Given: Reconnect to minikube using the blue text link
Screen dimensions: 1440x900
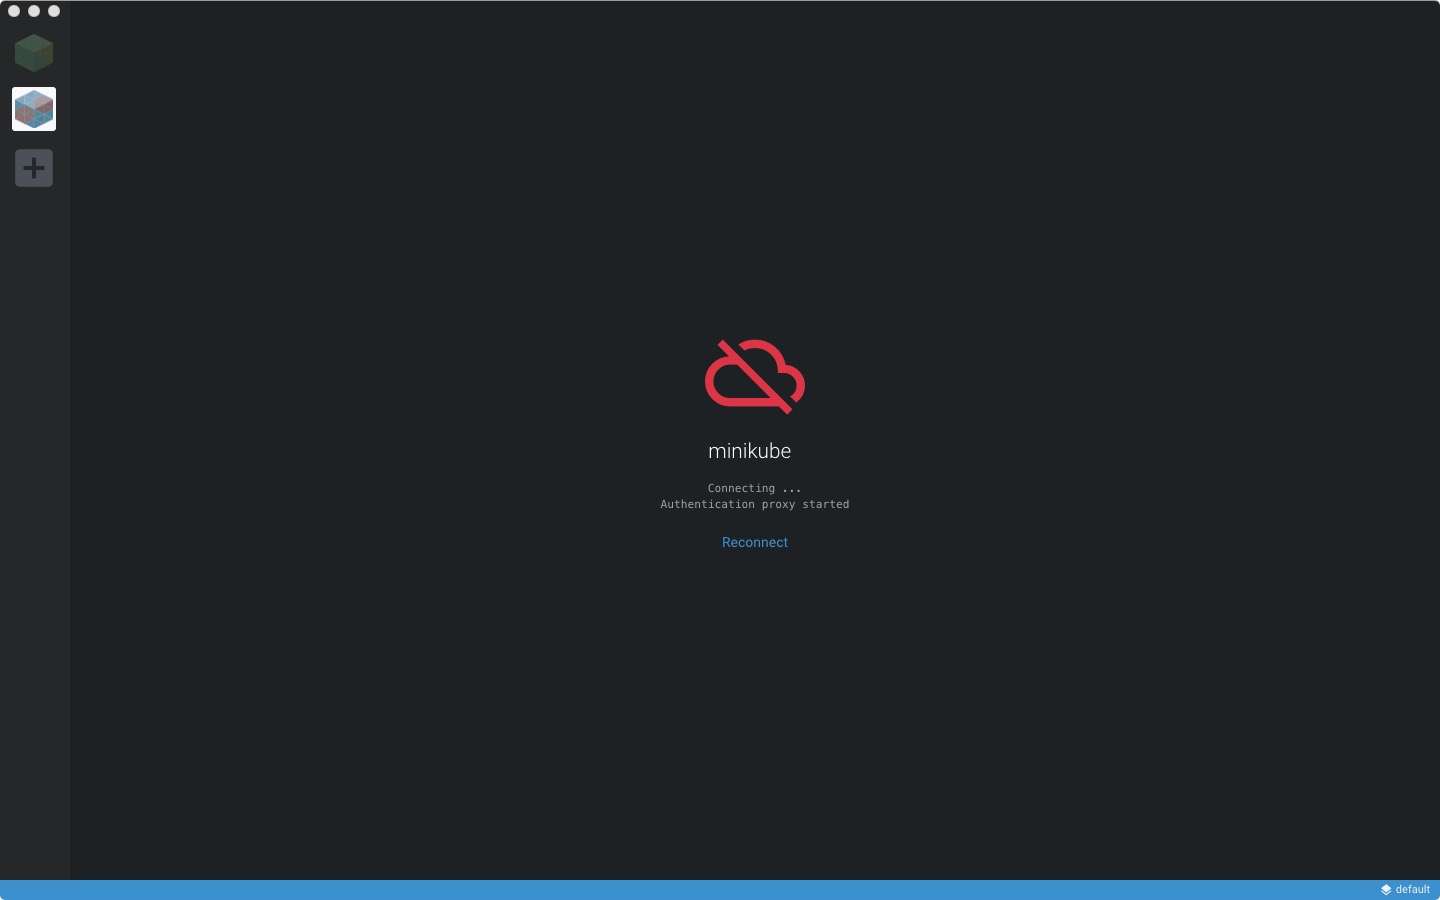Looking at the screenshot, I should click(755, 542).
